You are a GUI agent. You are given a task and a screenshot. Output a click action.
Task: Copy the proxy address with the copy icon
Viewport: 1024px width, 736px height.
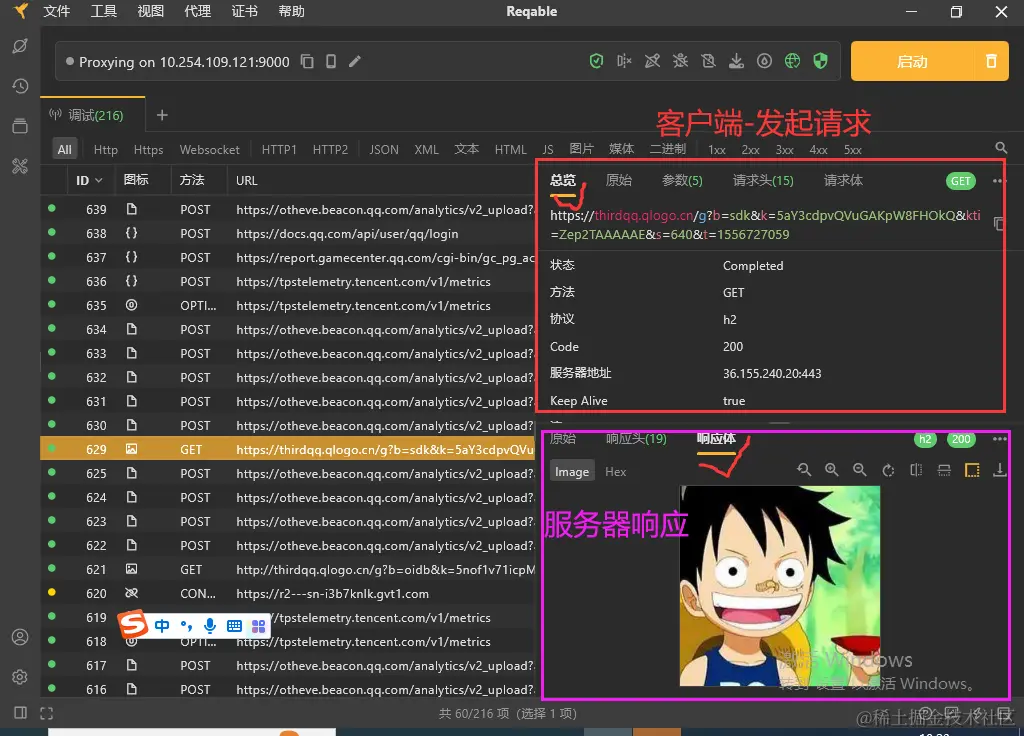click(x=307, y=61)
